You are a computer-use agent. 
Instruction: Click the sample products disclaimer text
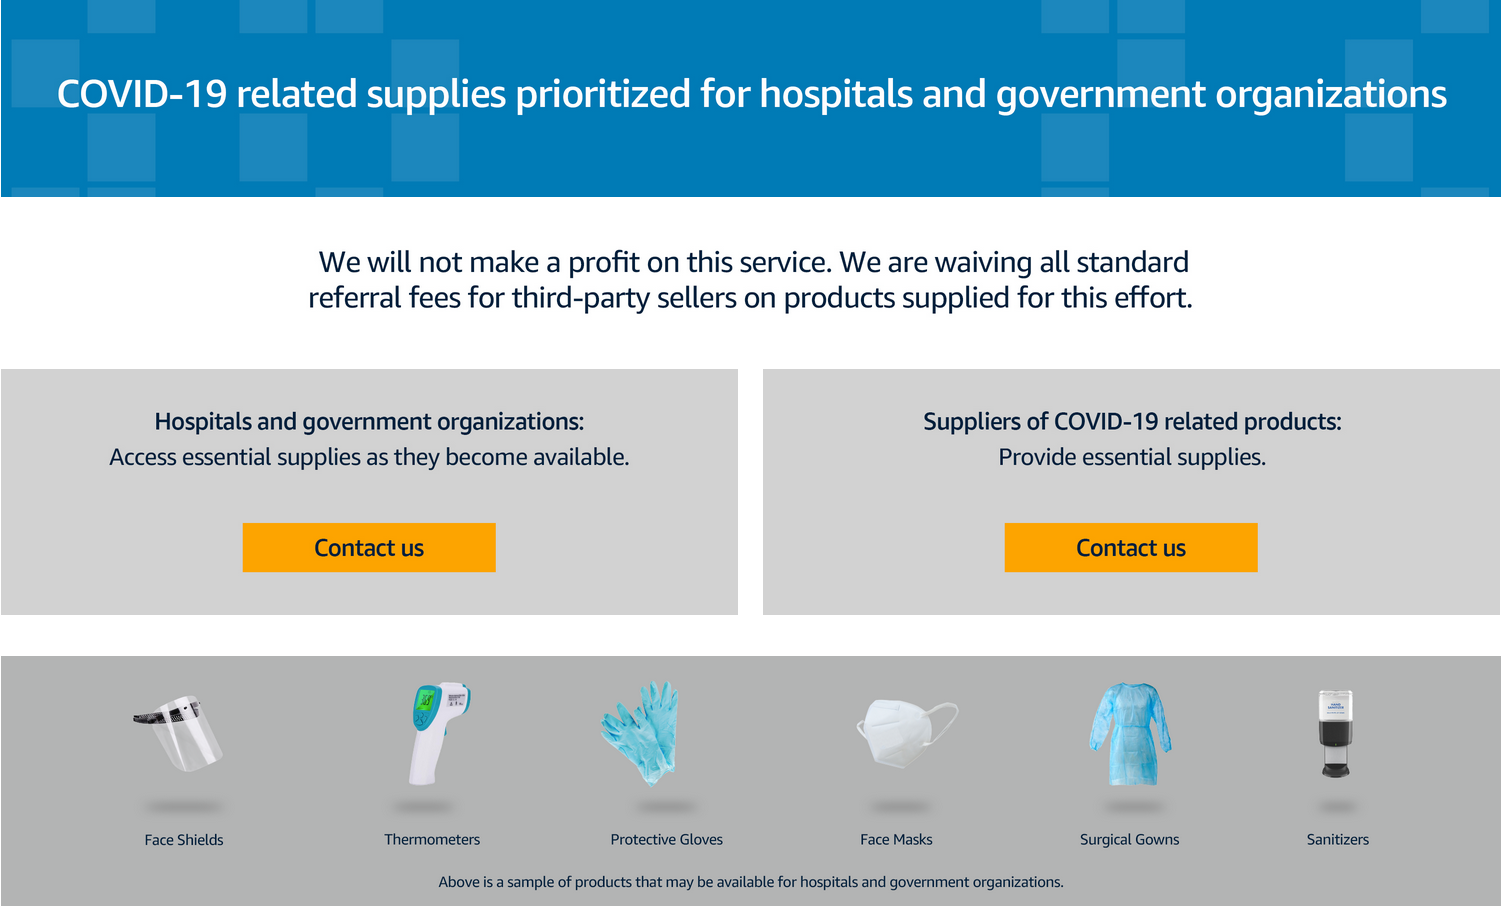coord(751,882)
